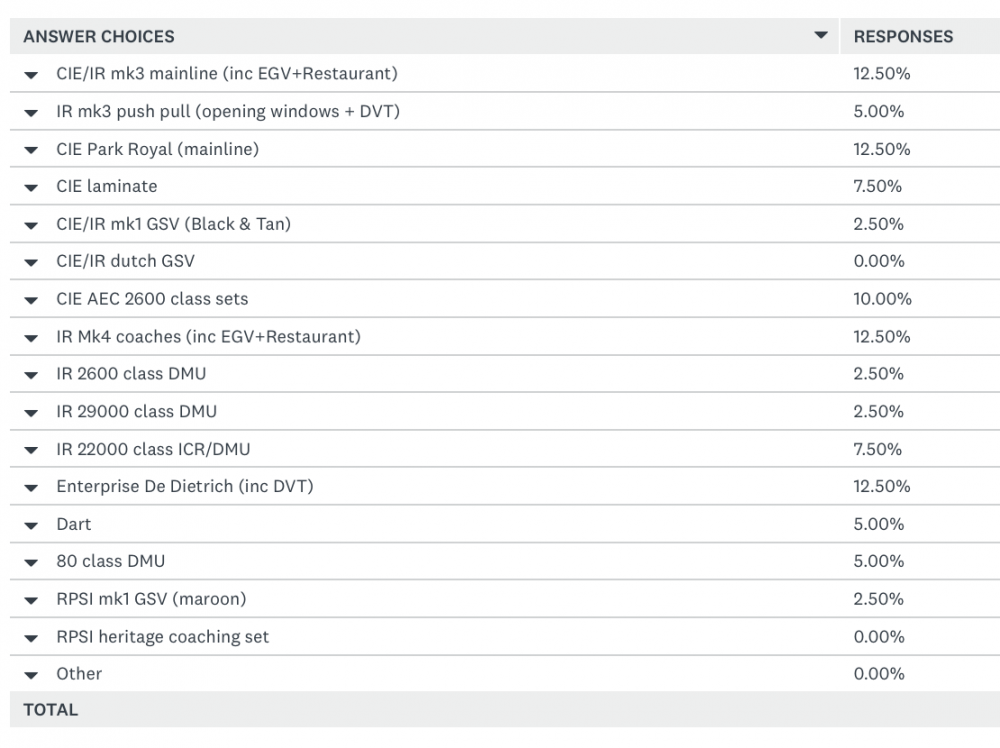Open the IR 2600 class DMU row arrow
This screenshot has width=1000, height=748.
click(x=32, y=375)
